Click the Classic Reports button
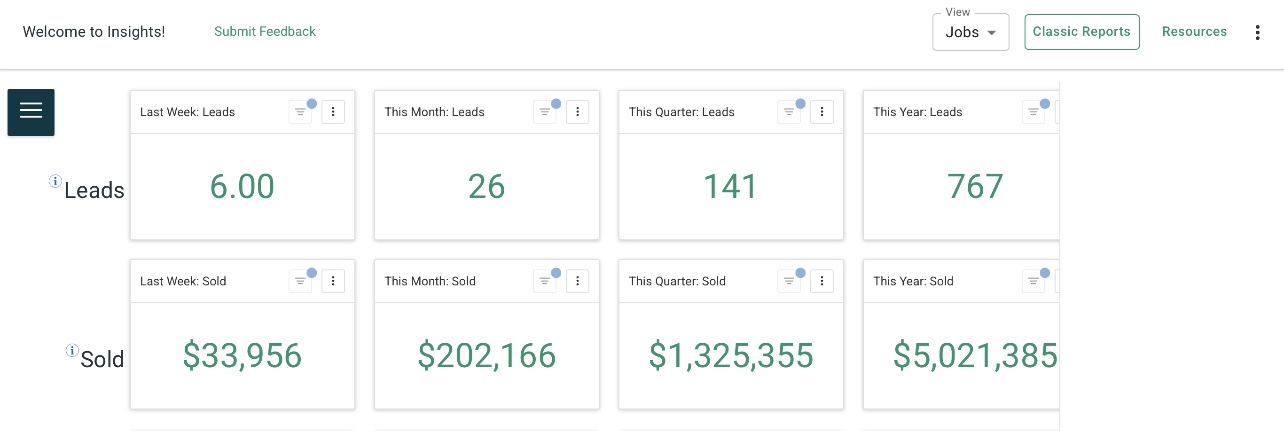1284x431 pixels. (1081, 32)
